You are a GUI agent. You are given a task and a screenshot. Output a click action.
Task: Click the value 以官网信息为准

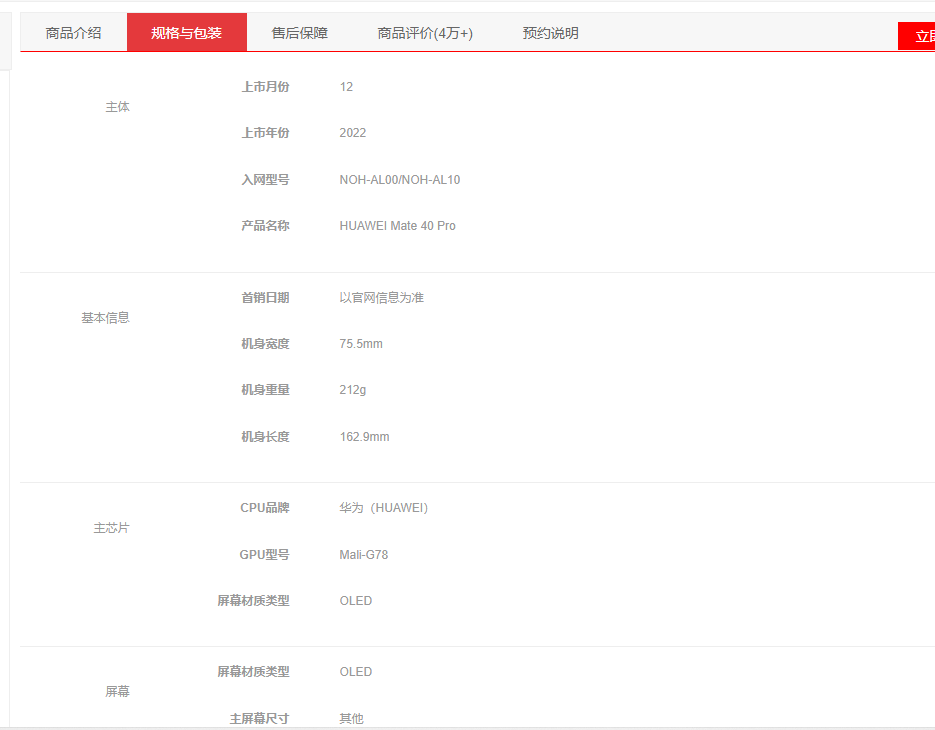382,298
